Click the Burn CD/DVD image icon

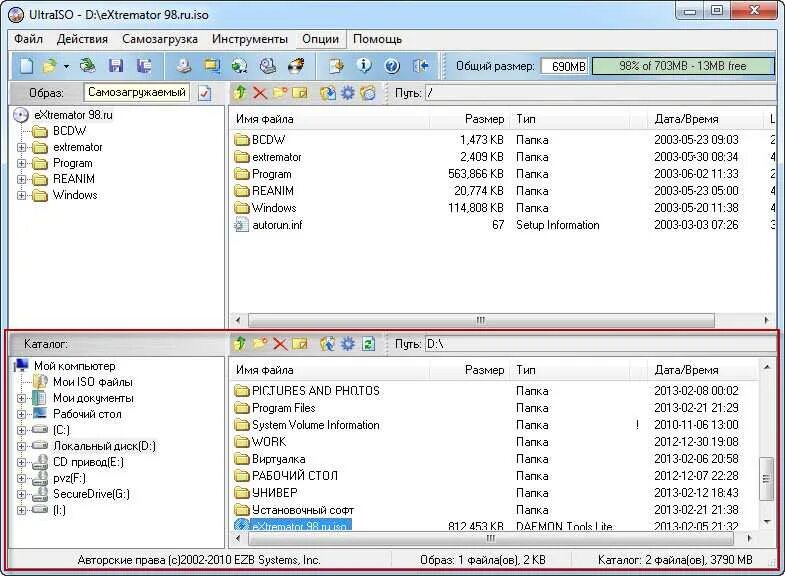coord(296,66)
